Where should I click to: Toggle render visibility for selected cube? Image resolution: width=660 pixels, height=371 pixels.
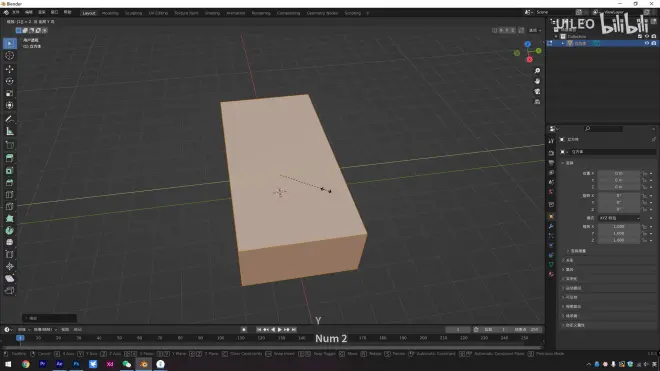[654, 43]
